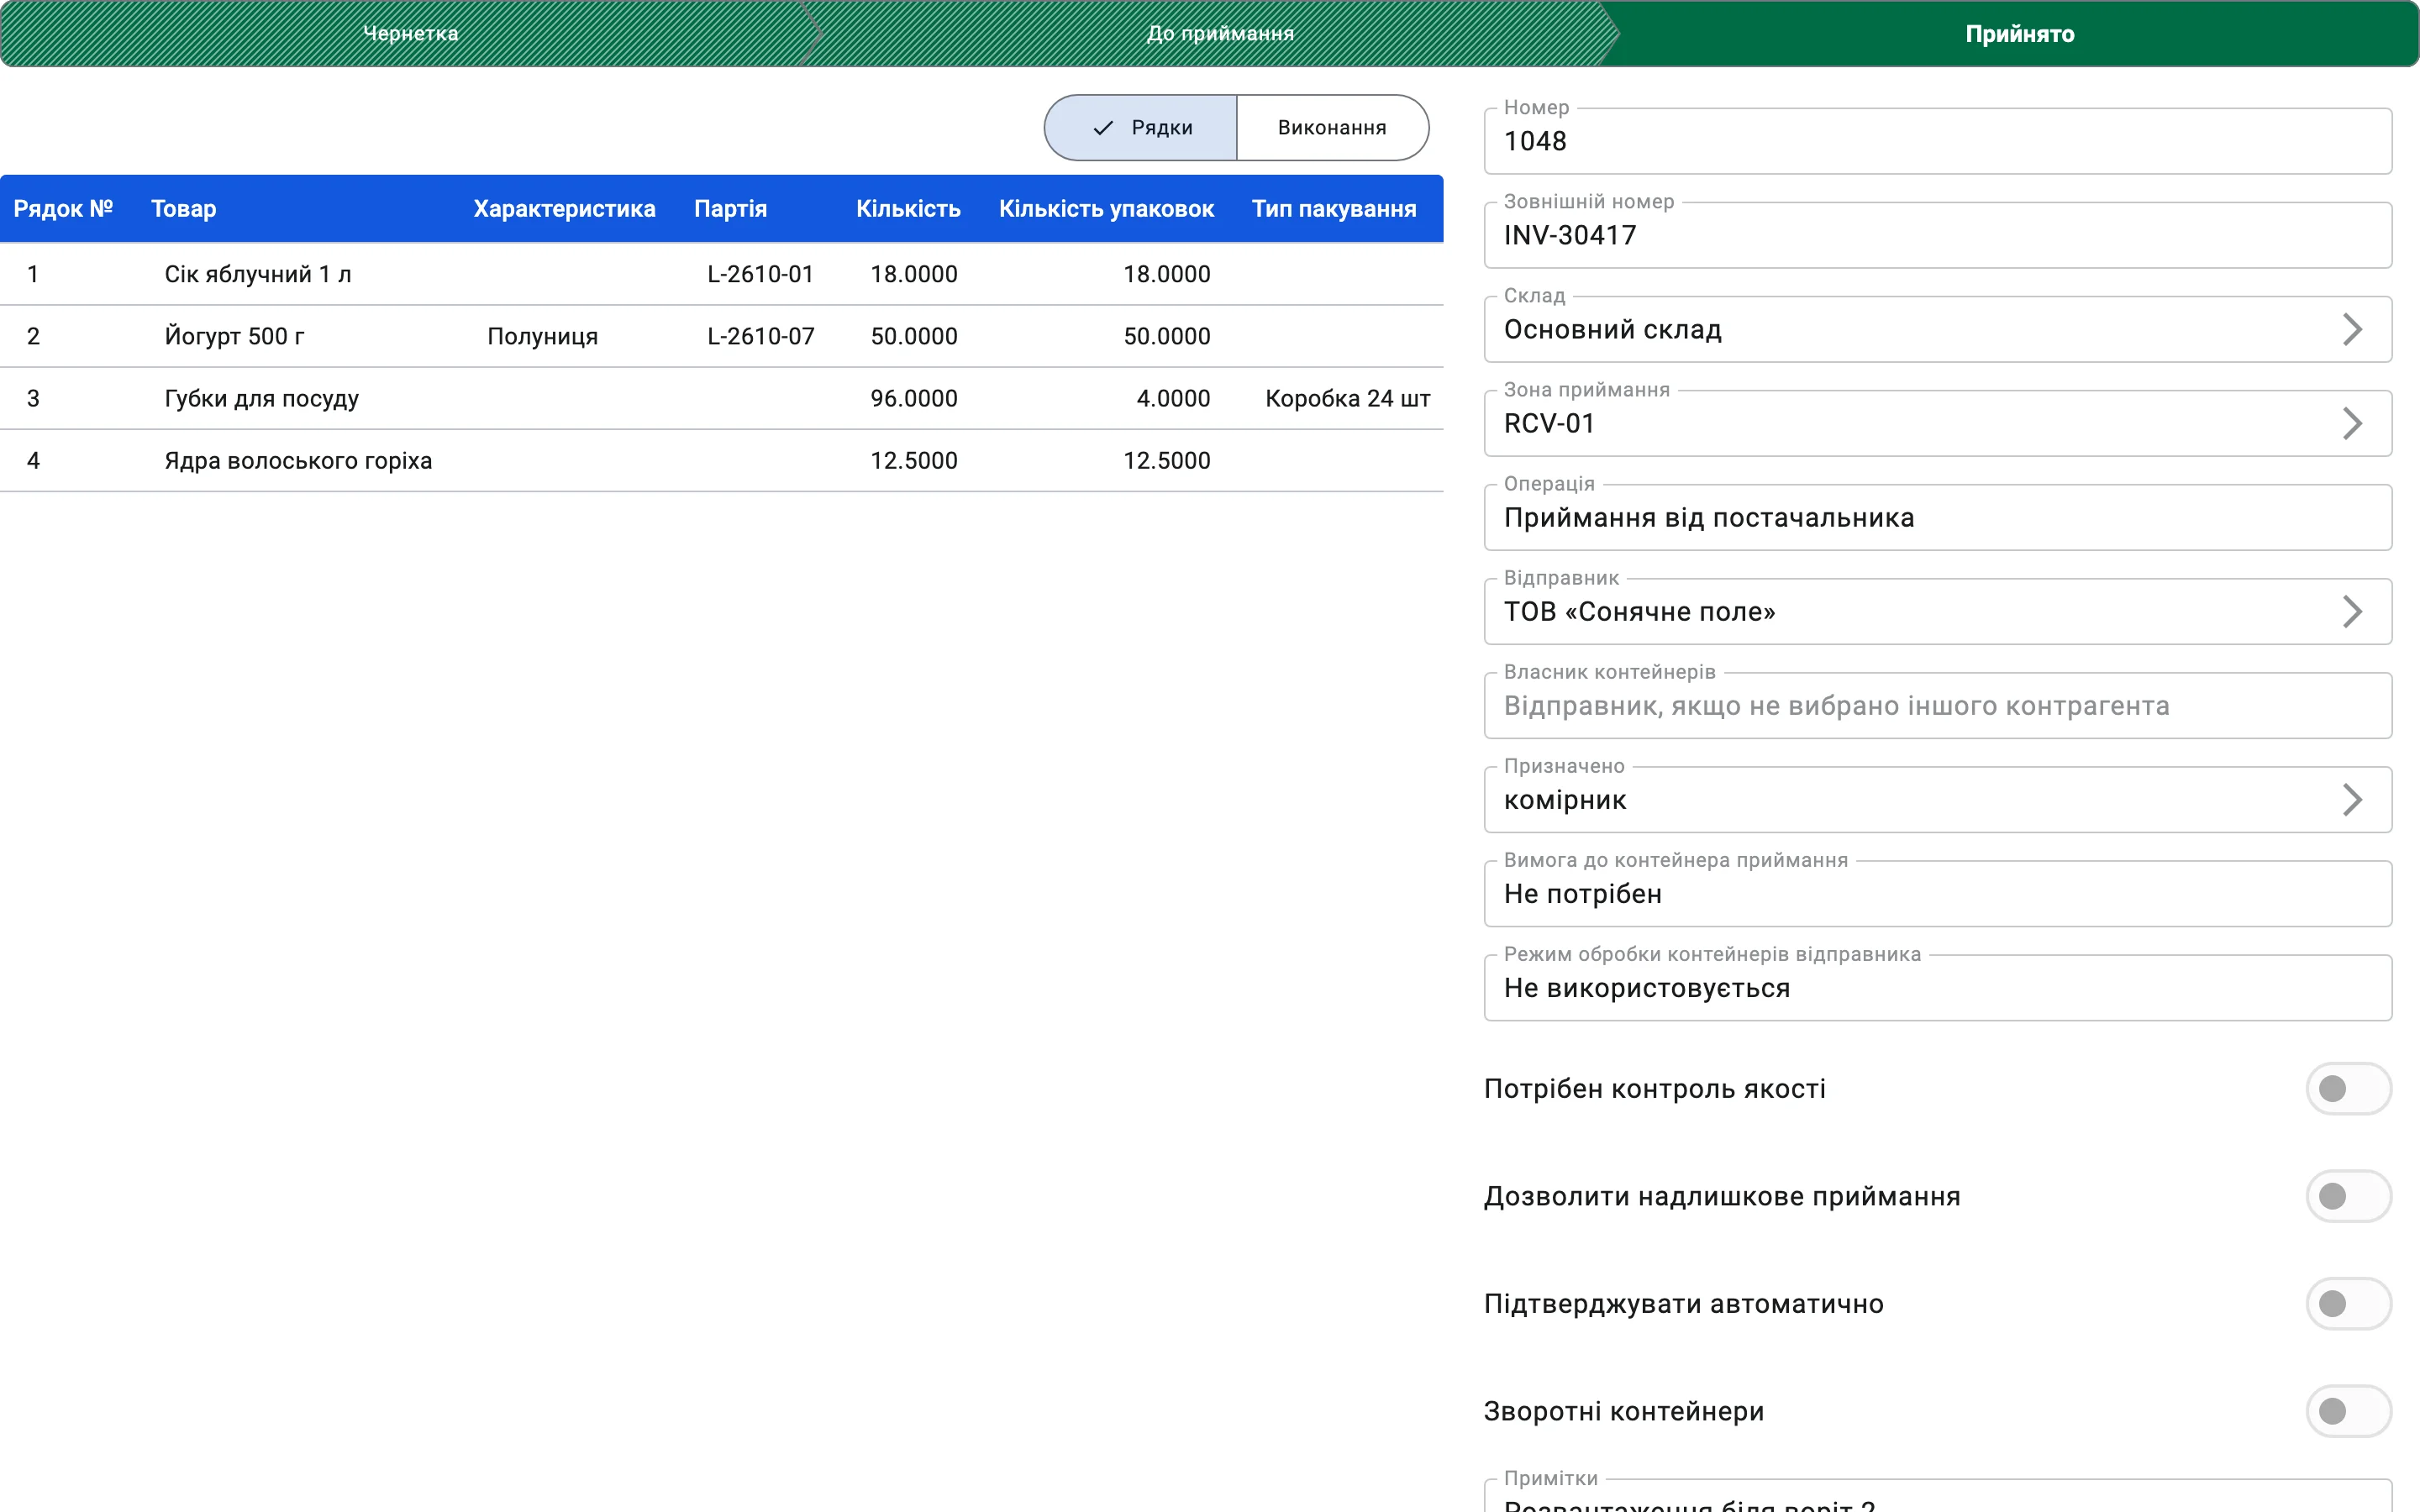Toggle Потрібен контроль якості switch
2420x1512 pixels.
(2348, 1088)
